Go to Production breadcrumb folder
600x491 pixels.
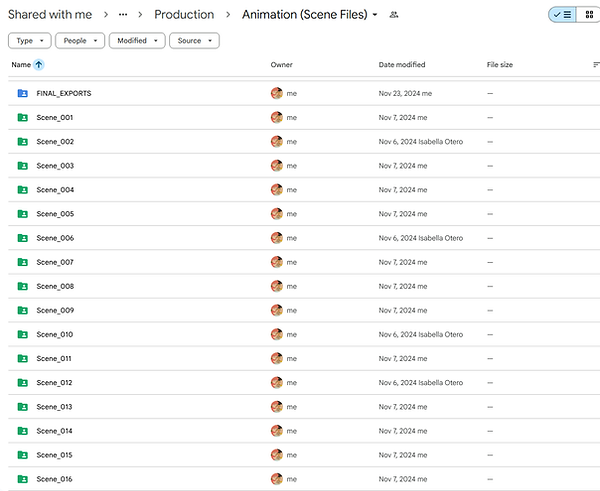coord(184,15)
